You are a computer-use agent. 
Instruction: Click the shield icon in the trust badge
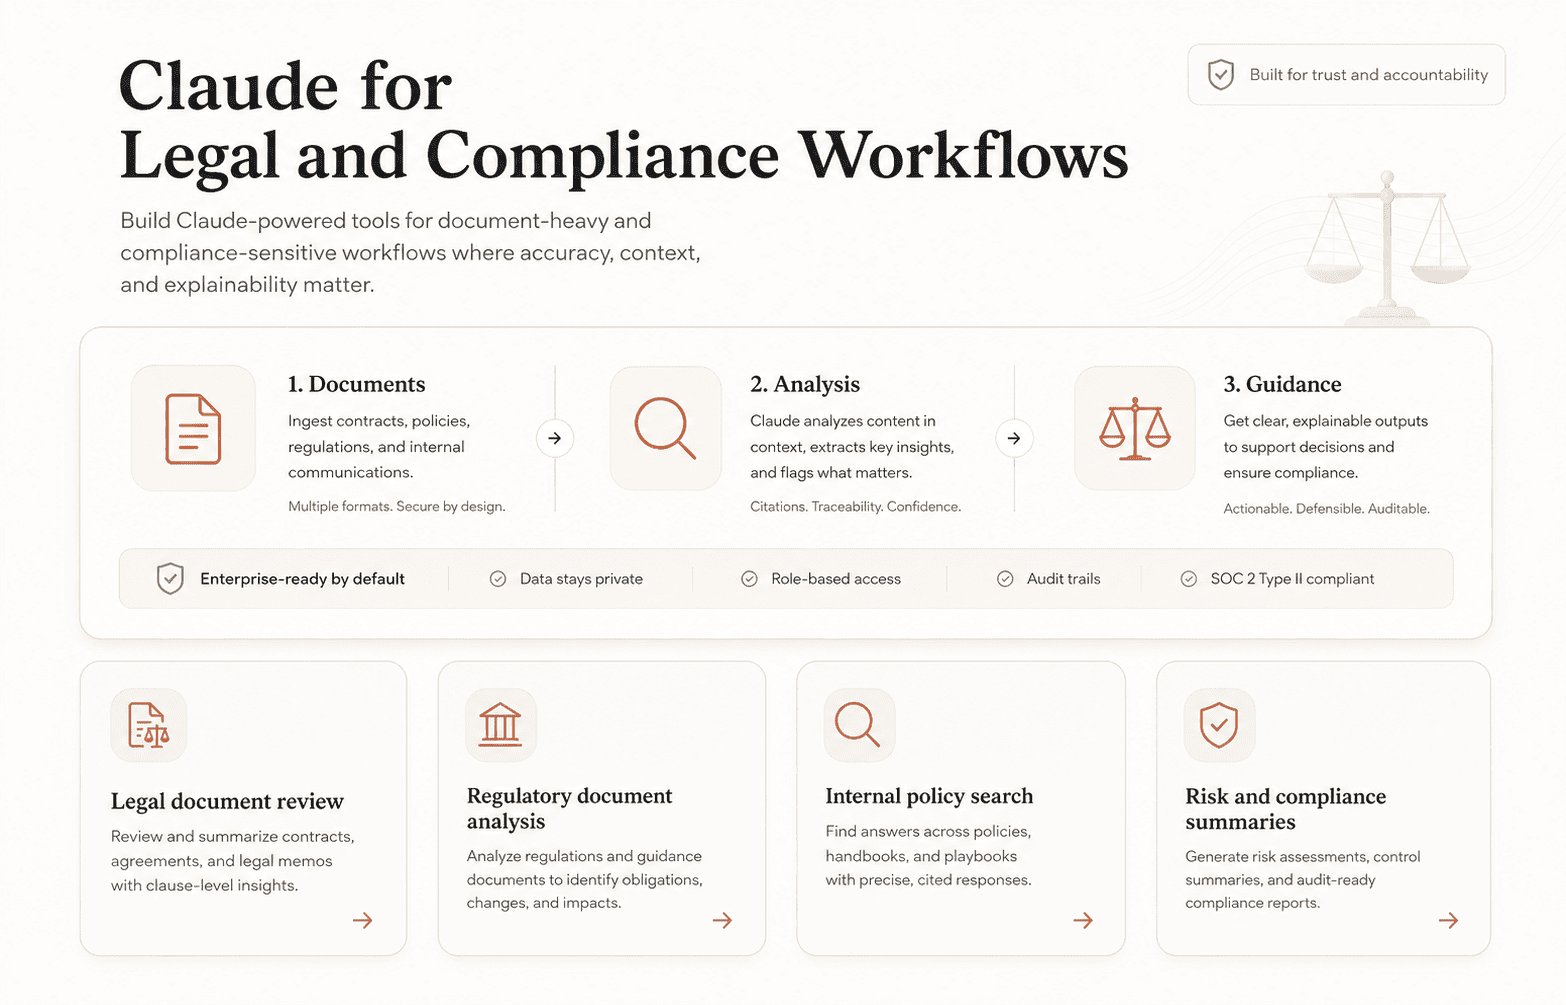tap(1221, 75)
